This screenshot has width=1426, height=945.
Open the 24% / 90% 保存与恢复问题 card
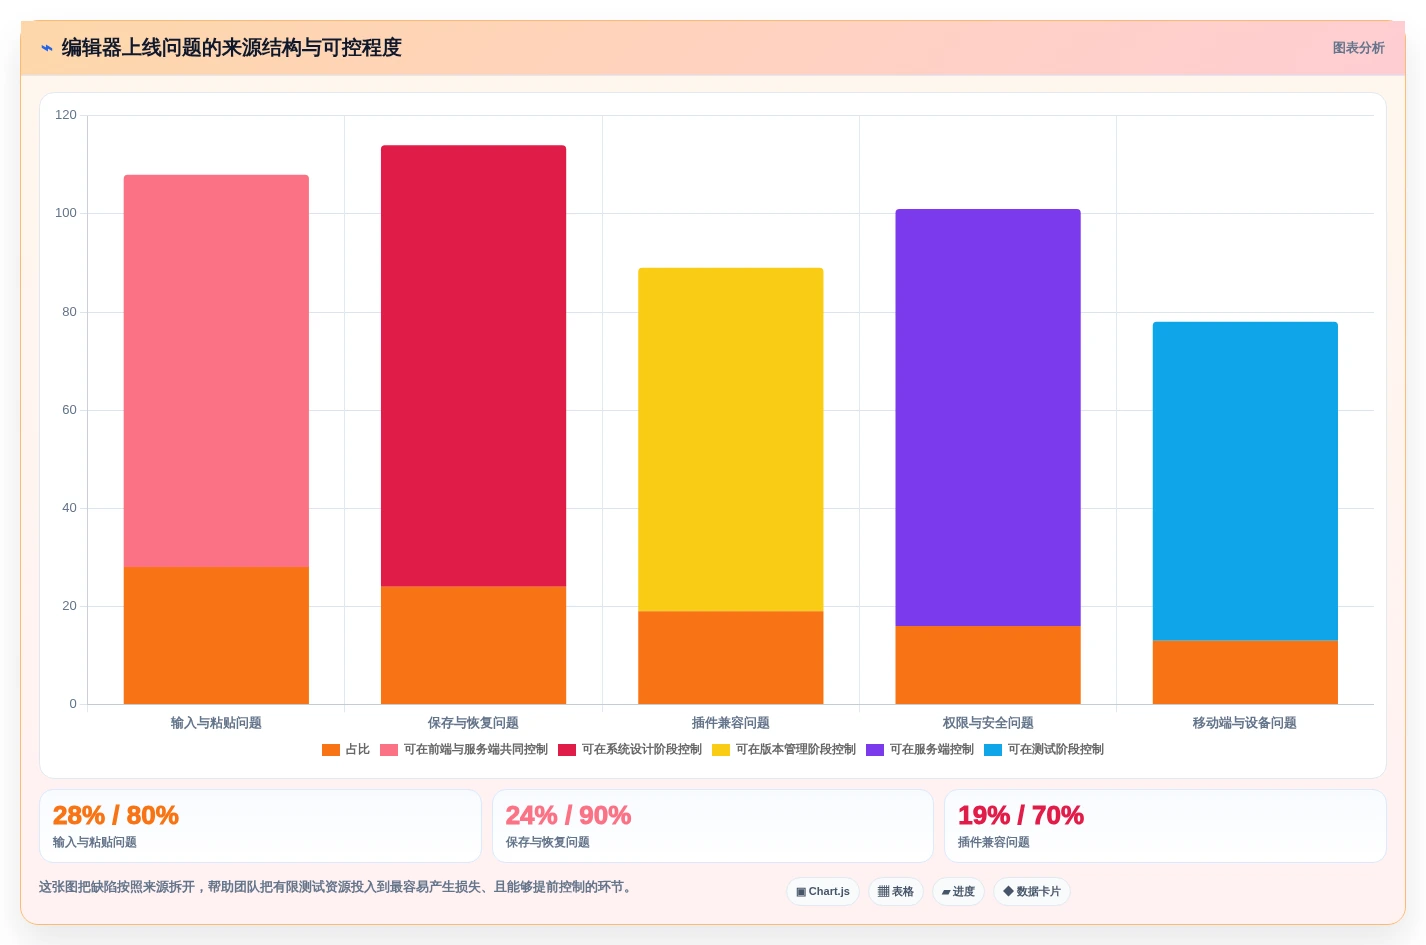713,826
